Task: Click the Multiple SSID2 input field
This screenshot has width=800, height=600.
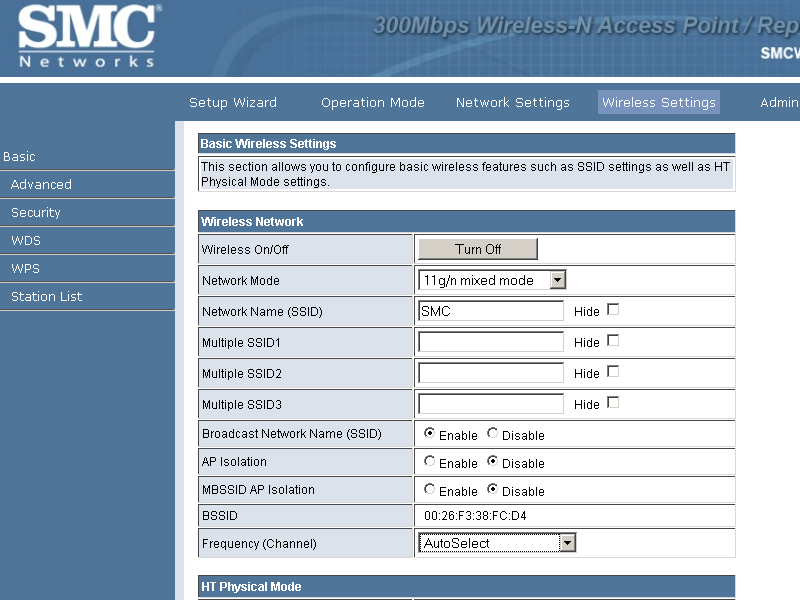Action: point(491,373)
